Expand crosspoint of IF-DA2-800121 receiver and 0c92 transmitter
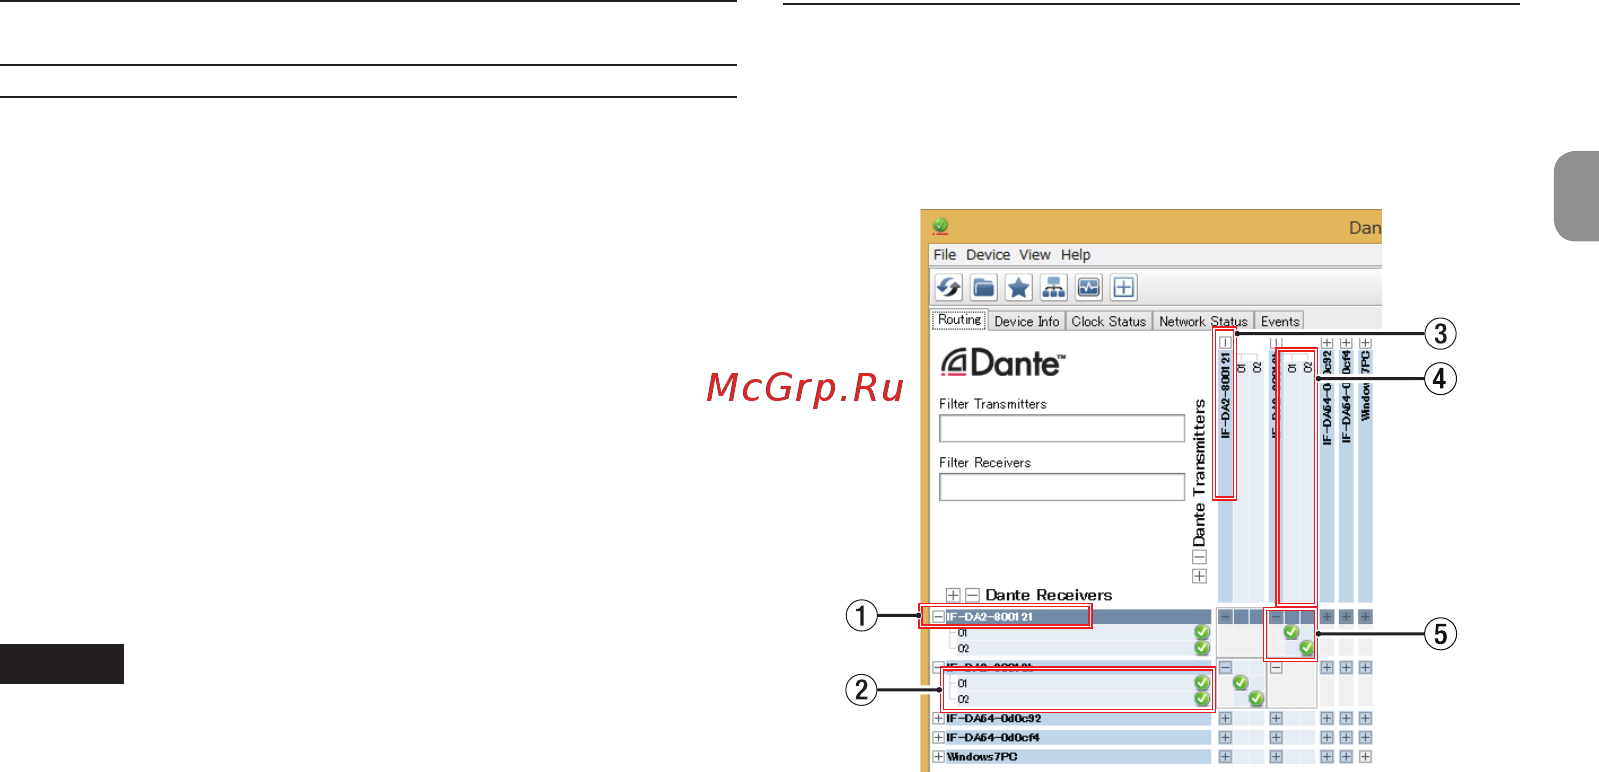Image resolution: width=1599 pixels, height=772 pixels. click(1327, 617)
